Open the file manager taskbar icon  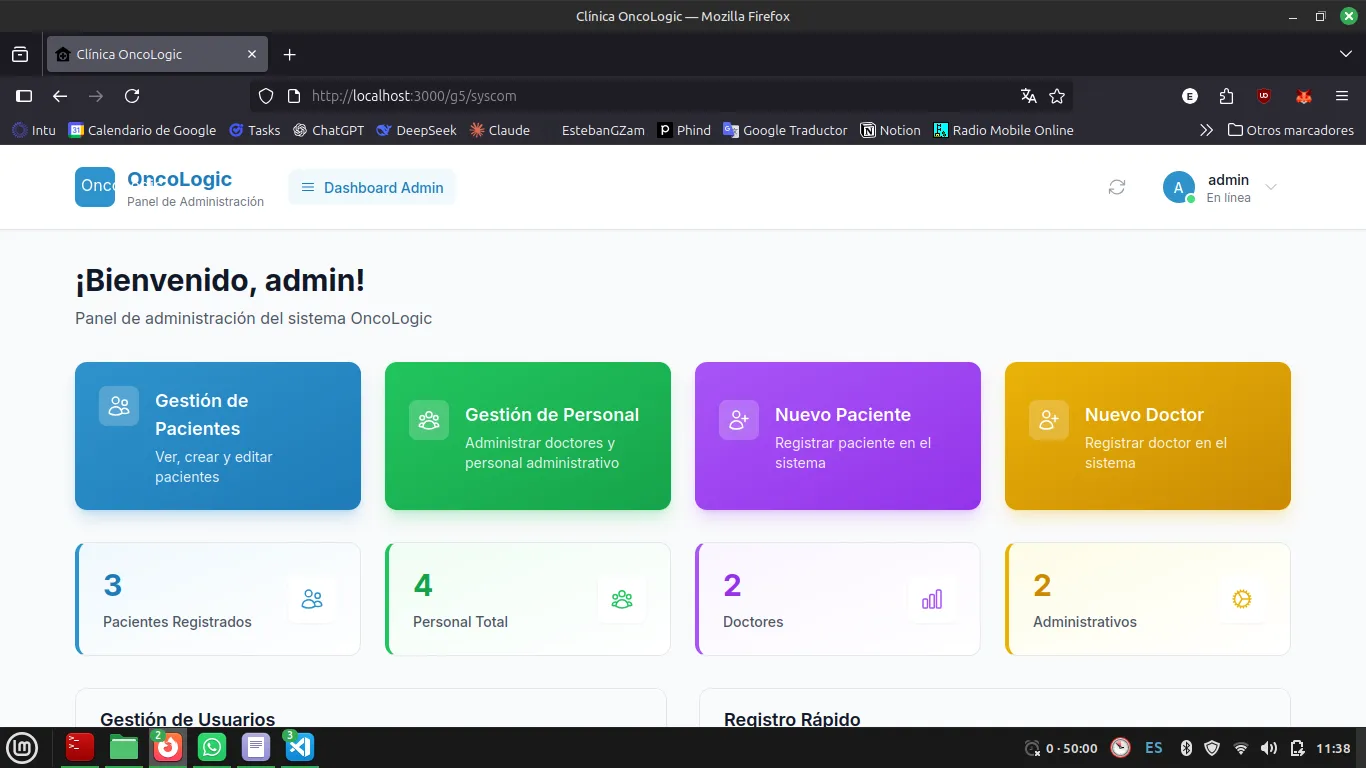(124, 747)
